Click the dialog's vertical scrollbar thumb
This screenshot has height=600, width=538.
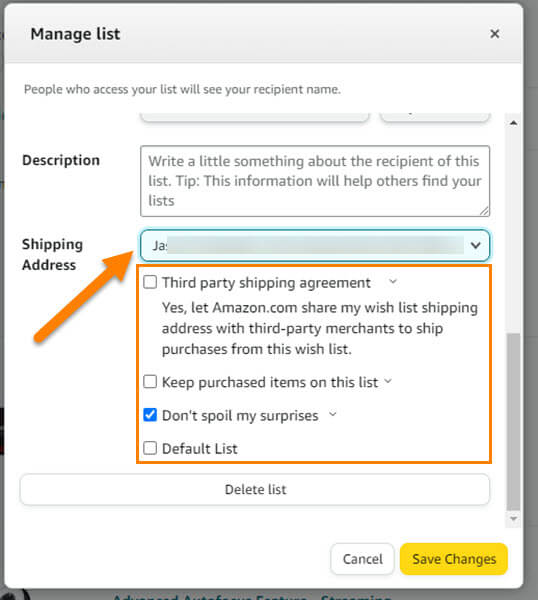click(x=514, y=422)
